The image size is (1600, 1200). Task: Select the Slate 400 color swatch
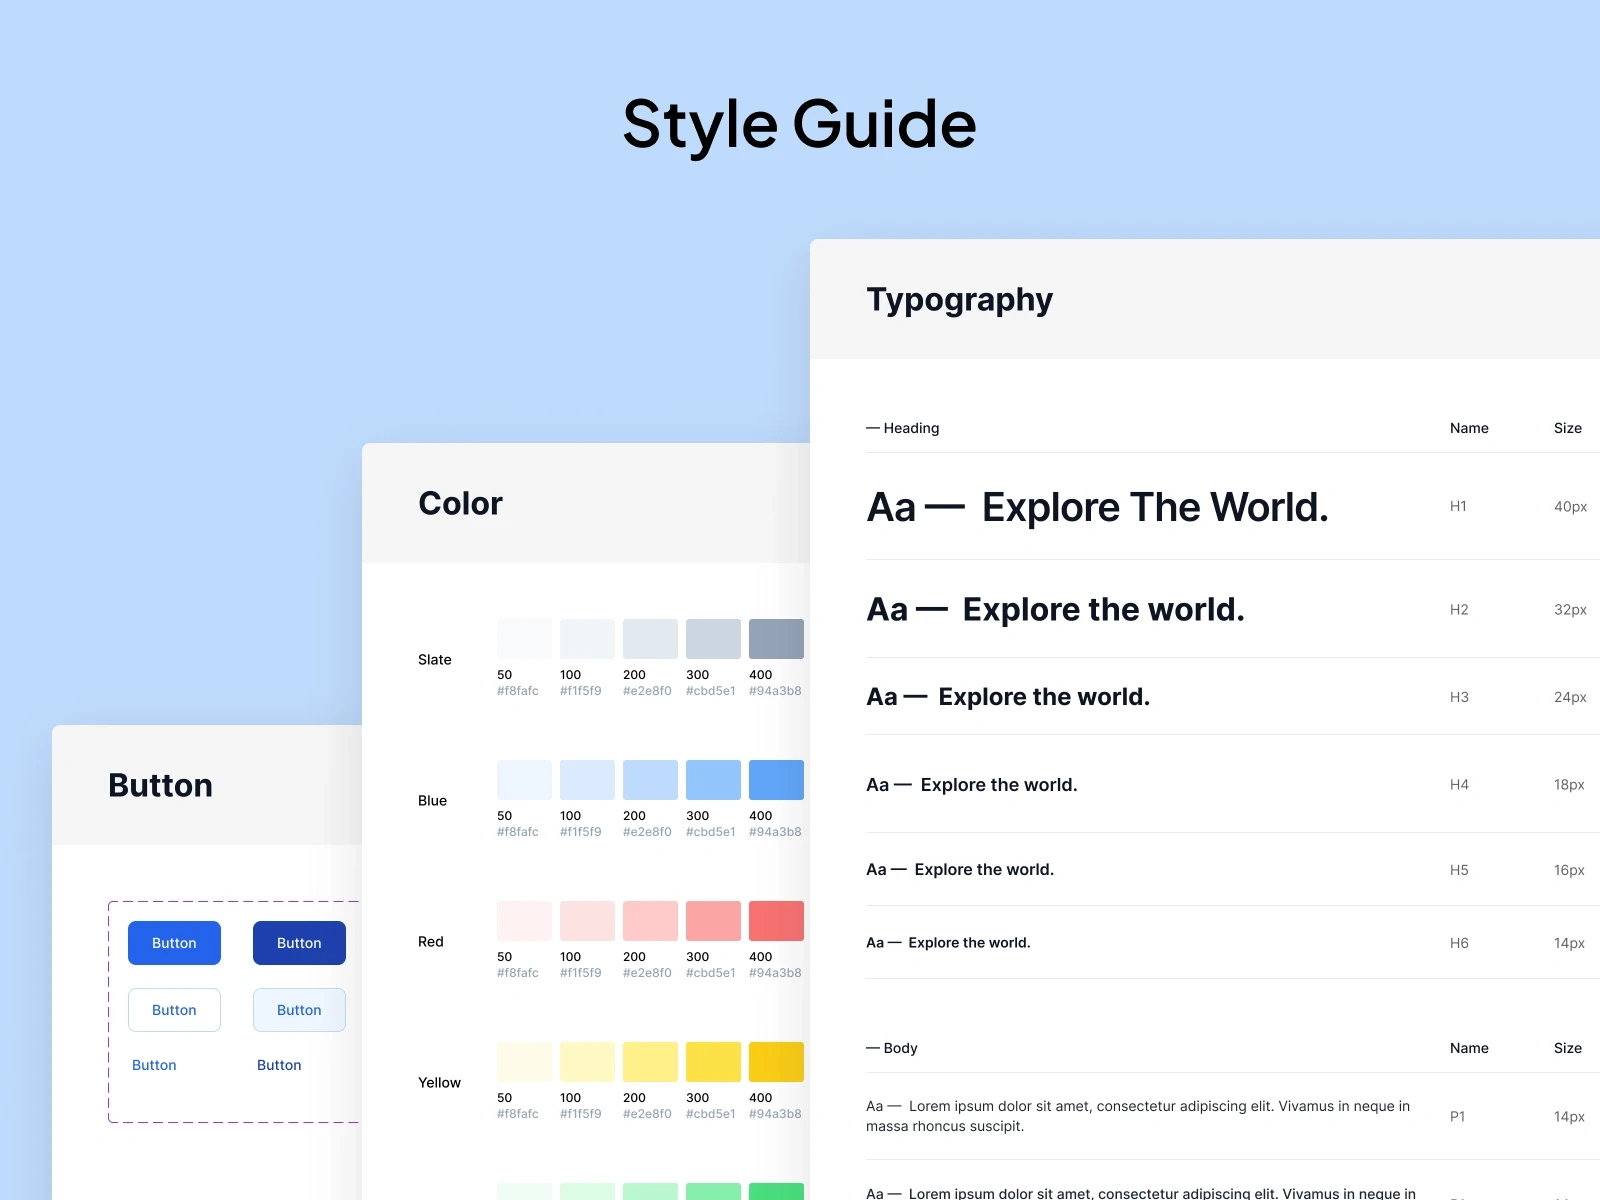[x=776, y=638]
